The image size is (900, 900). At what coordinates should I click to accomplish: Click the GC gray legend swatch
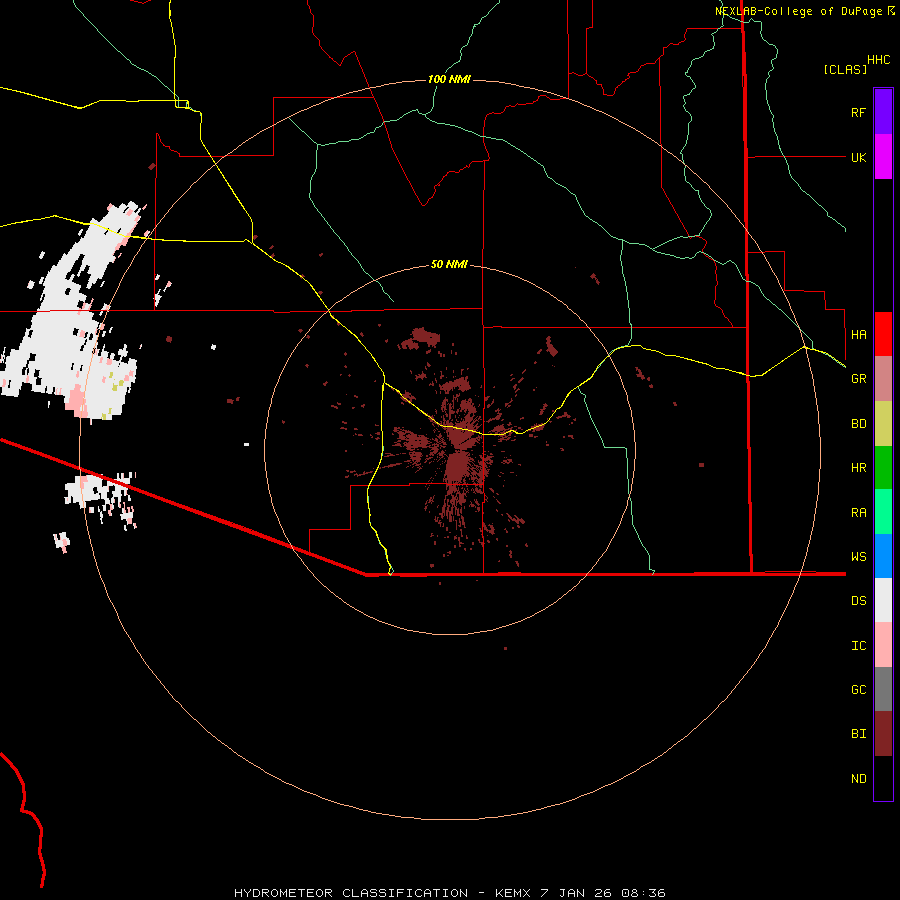[883, 689]
